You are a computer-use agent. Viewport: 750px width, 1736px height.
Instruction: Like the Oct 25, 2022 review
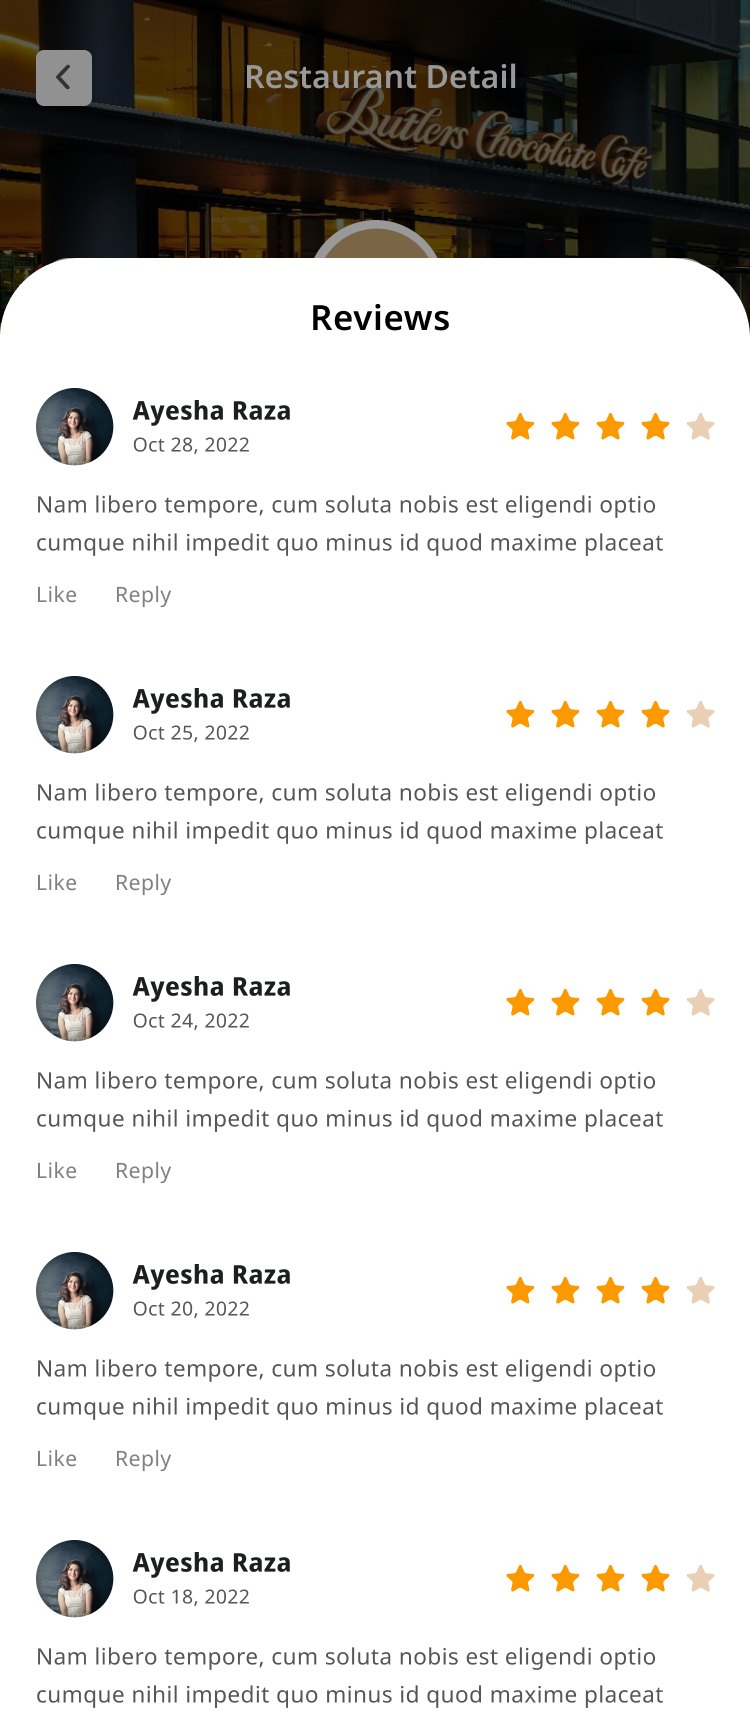click(x=56, y=883)
